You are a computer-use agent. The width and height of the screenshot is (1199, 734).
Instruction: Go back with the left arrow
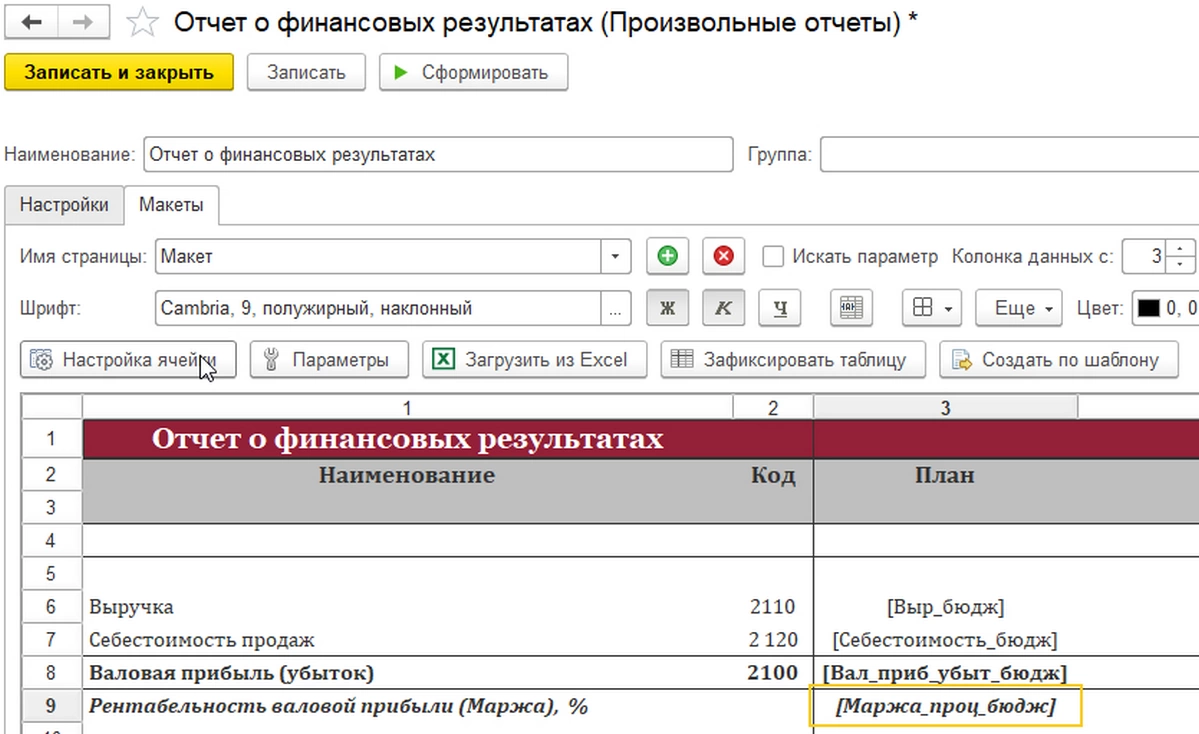click(x=31, y=22)
